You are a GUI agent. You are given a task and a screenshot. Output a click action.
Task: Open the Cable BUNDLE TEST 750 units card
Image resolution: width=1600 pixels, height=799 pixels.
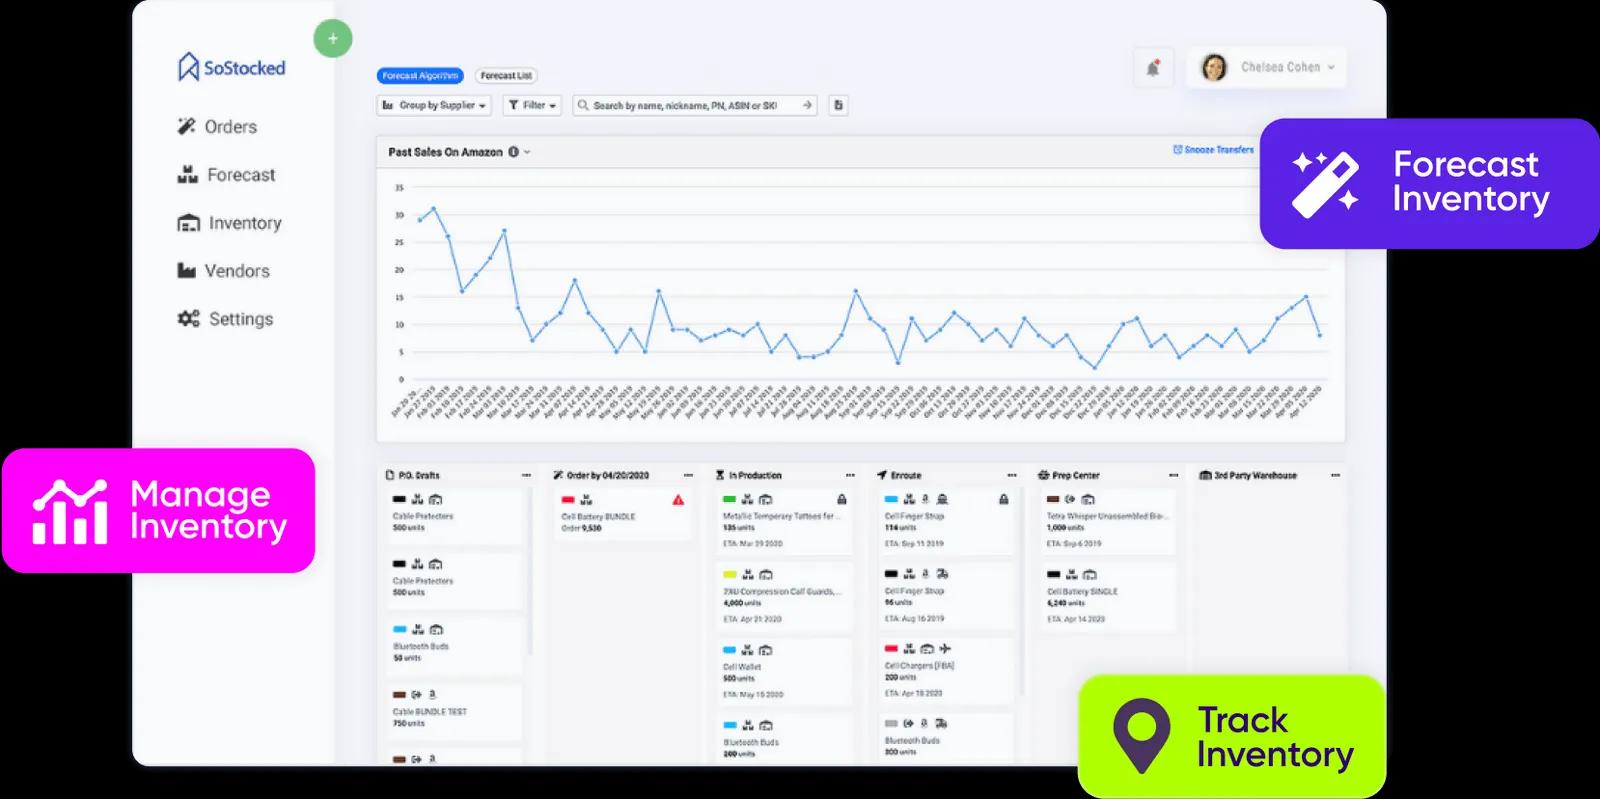455,710
